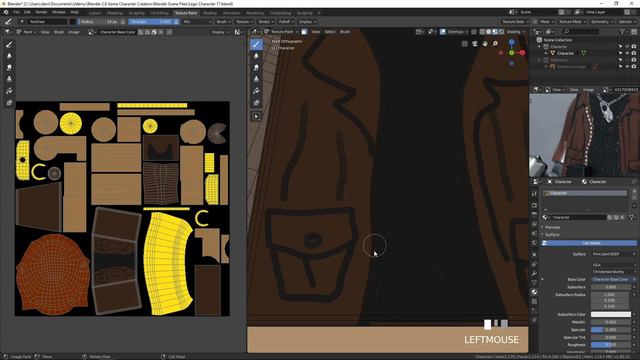Screen dimensions: 640x360
Task: Toggle render camera for Reference Image
Action: [634, 67]
